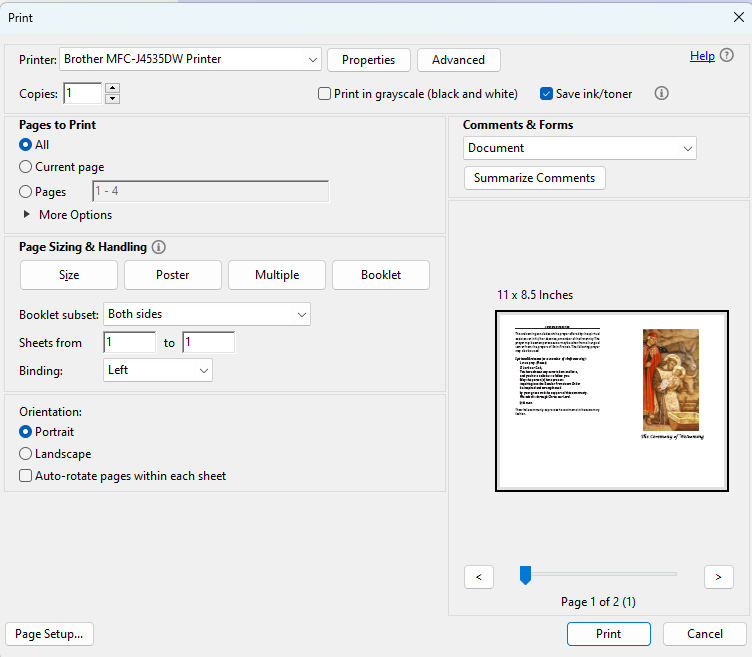Select the Current page radio button
Viewport: 752px width, 657px height.
[x=26, y=167]
